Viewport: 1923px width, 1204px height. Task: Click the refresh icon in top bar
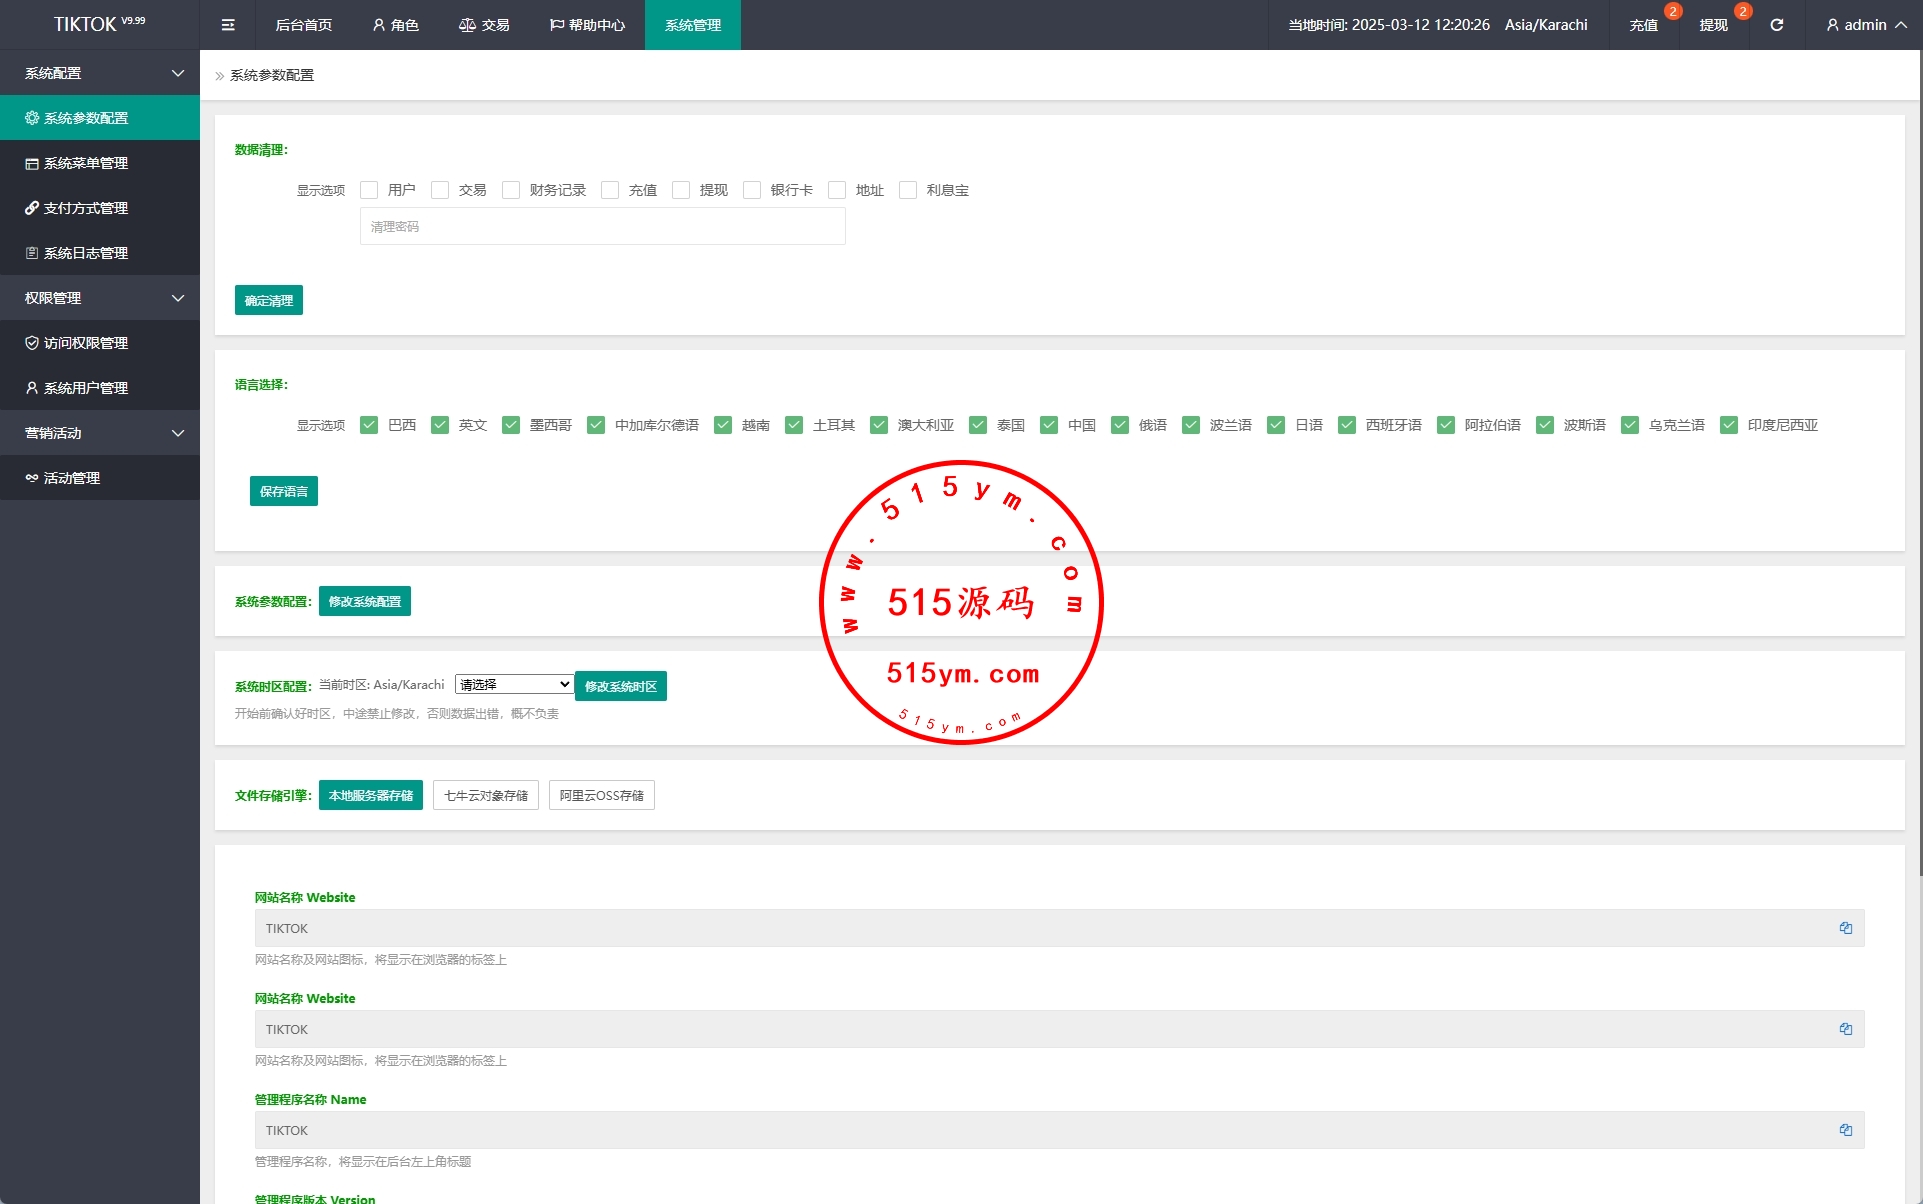(1776, 25)
